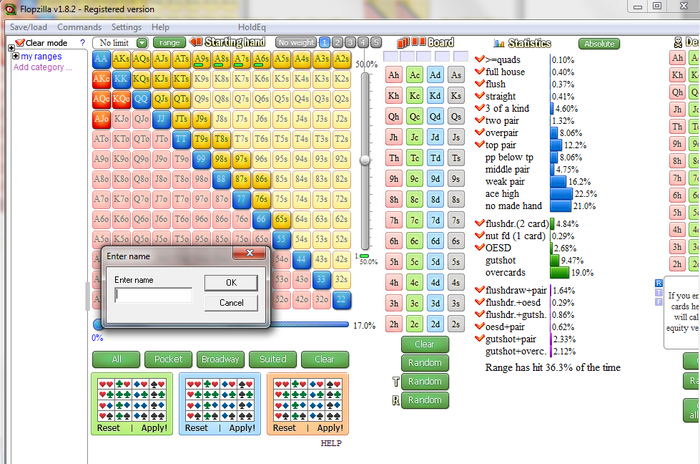Click the blue question mark help icon
700x464 pixels.
[82, 42]
